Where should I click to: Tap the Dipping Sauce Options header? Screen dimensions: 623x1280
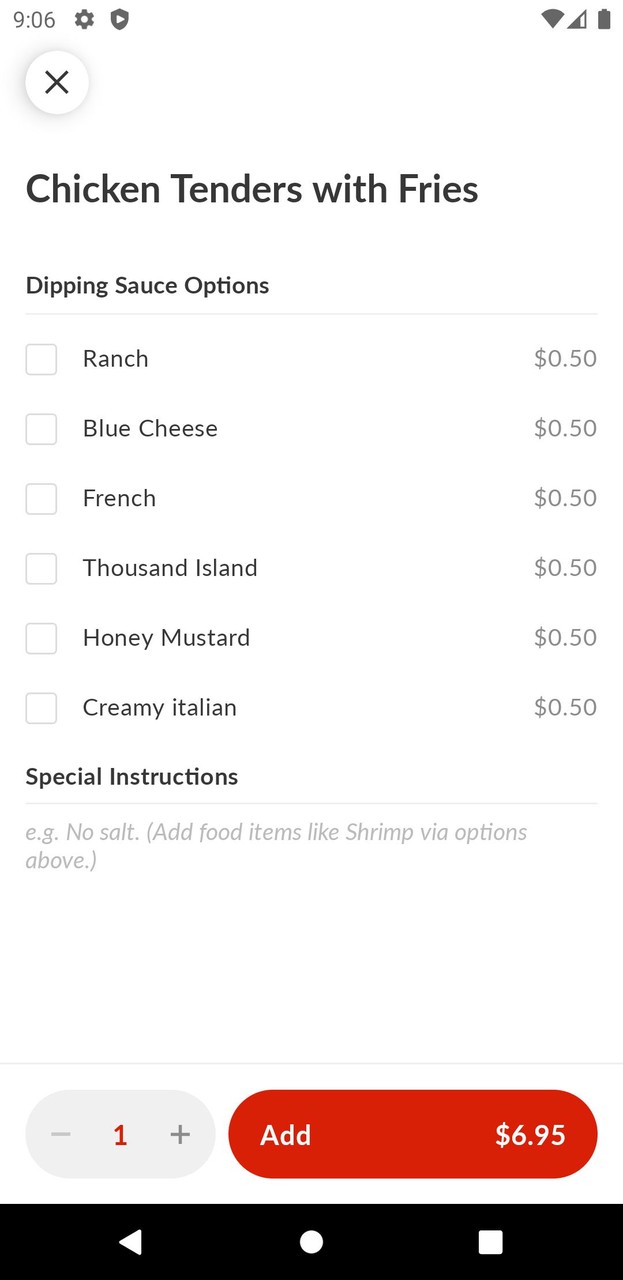[147, 285]
